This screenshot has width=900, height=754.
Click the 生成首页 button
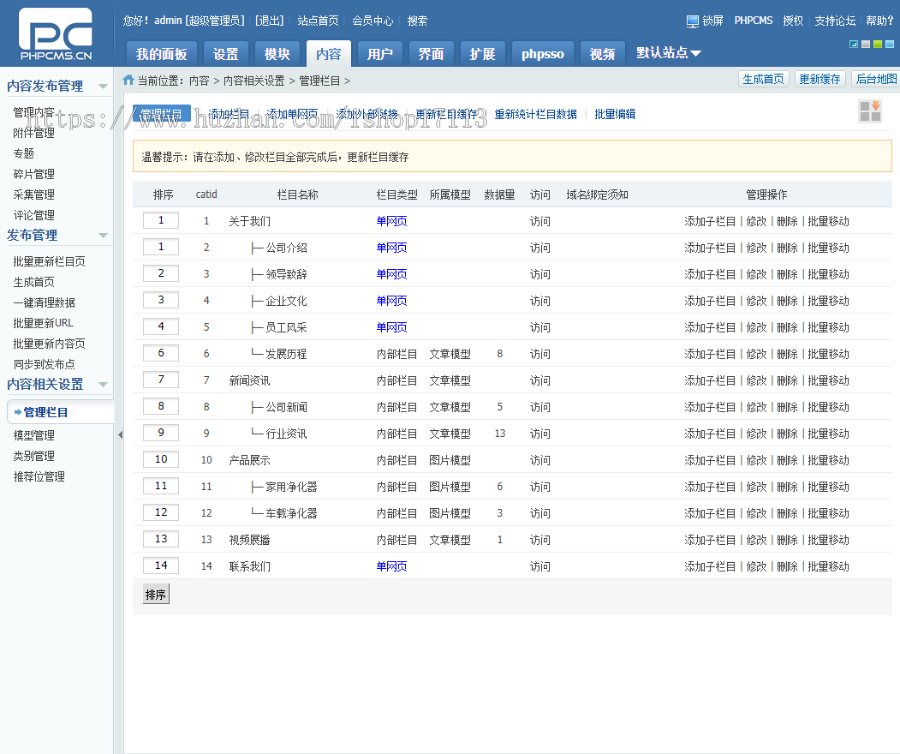(x=764, y=77)
